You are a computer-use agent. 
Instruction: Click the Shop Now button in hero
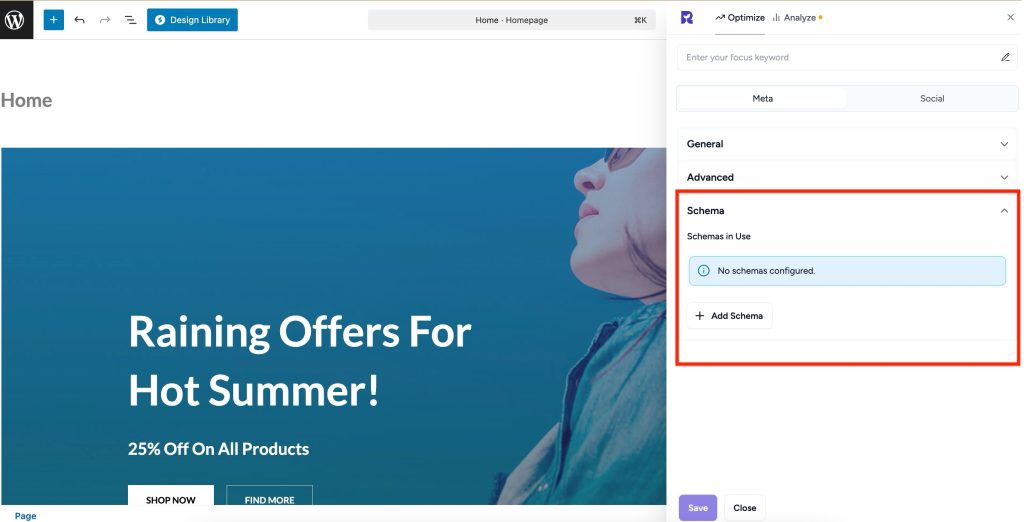click(170, 499)
